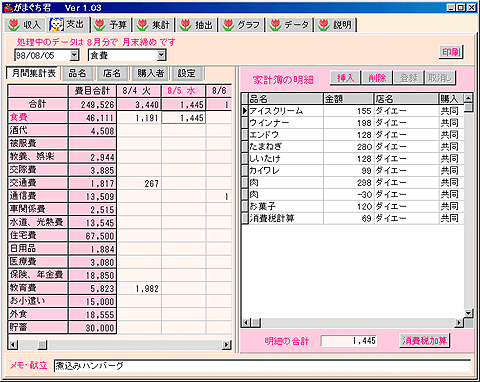Image resolution: width=480 pixels, height=382 pixels.
Task: Click the 費目合計 column header
Action: click(92, 91)
